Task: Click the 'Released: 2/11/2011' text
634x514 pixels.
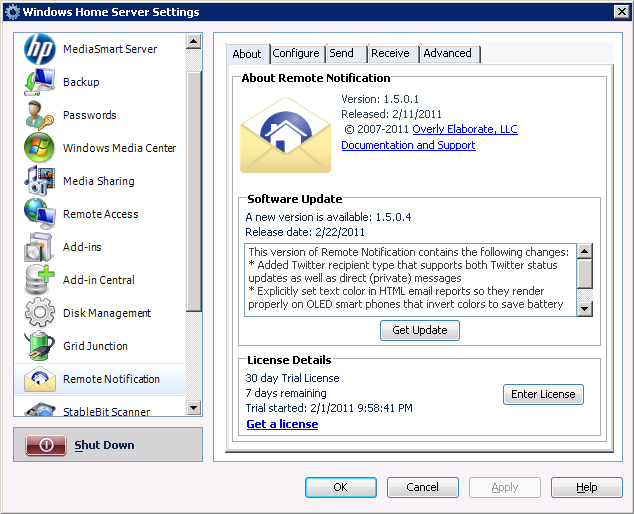Action: tap(391, 114)
